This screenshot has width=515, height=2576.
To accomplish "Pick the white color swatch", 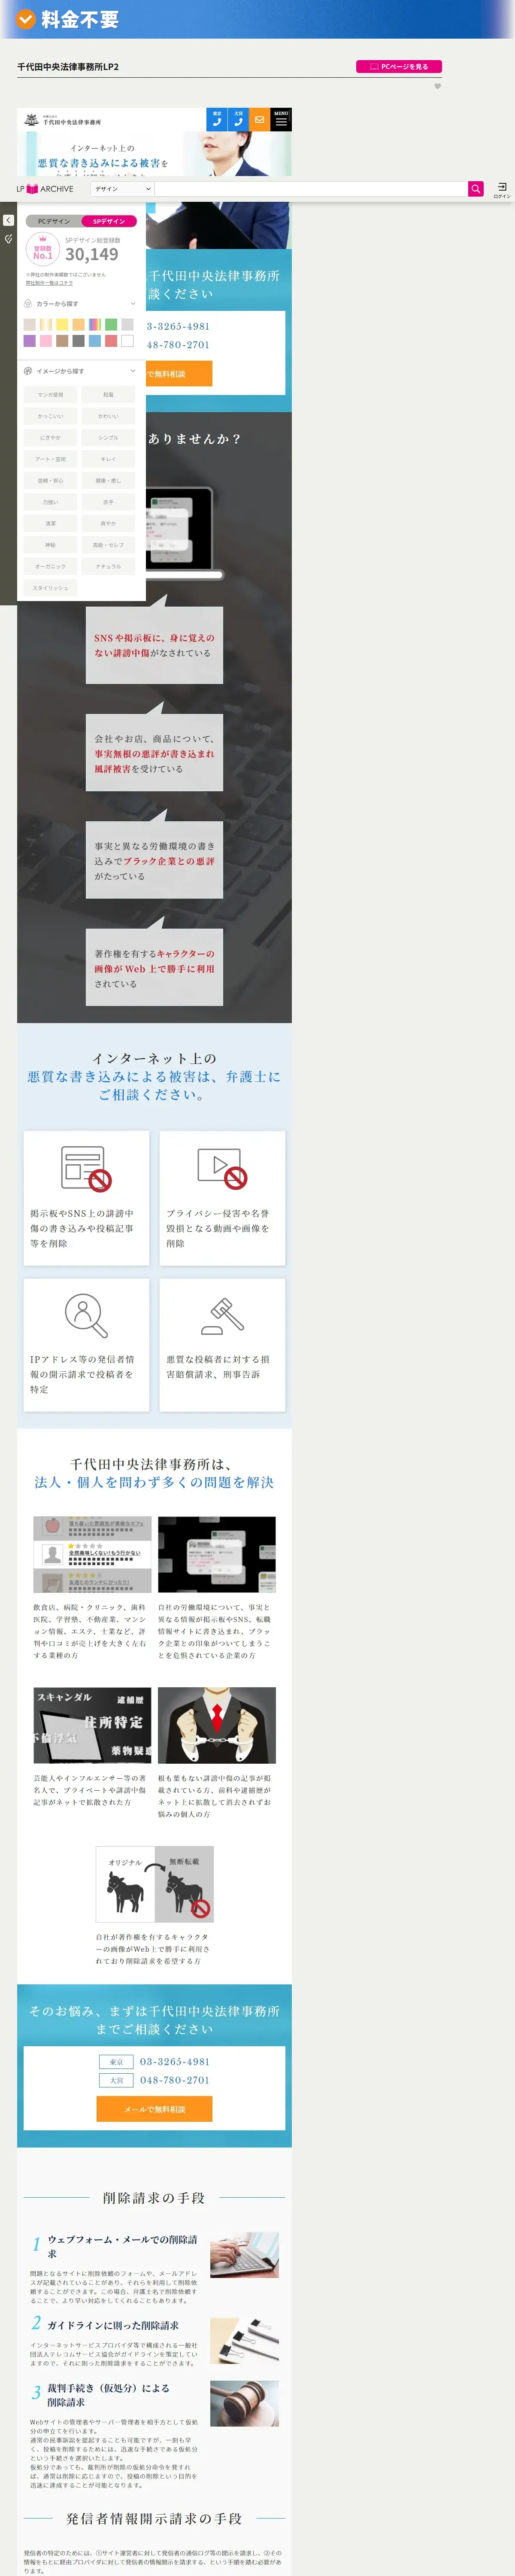I will coord(127,341).
